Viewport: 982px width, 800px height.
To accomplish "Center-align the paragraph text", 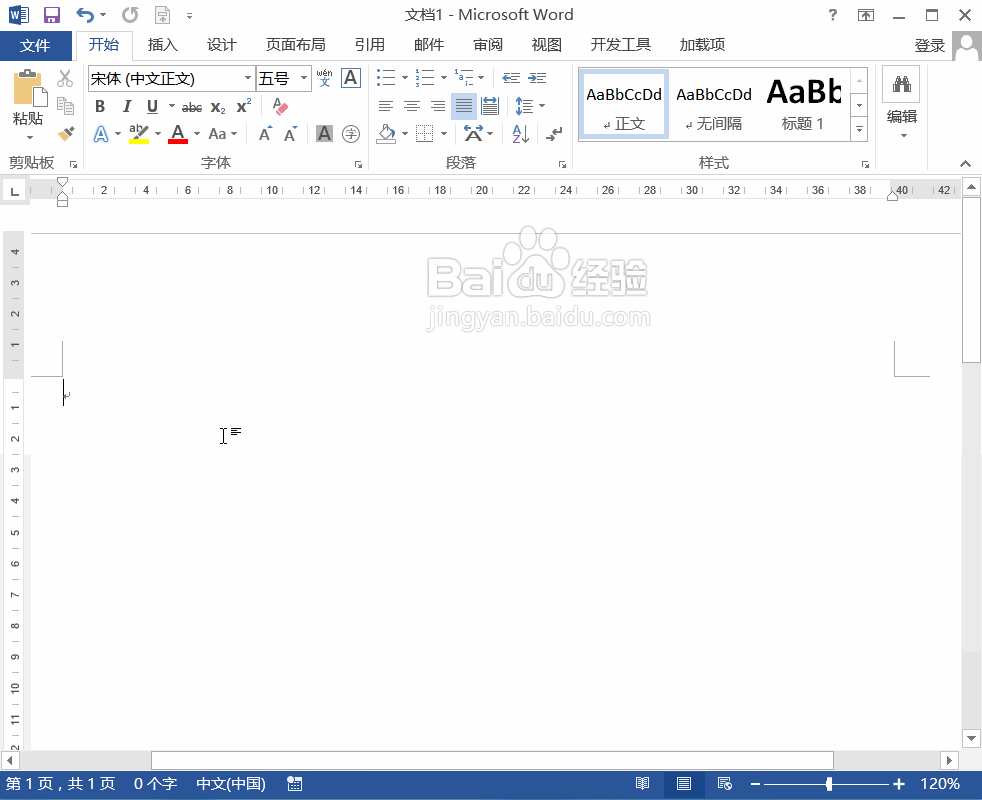I will pos(411,106).
